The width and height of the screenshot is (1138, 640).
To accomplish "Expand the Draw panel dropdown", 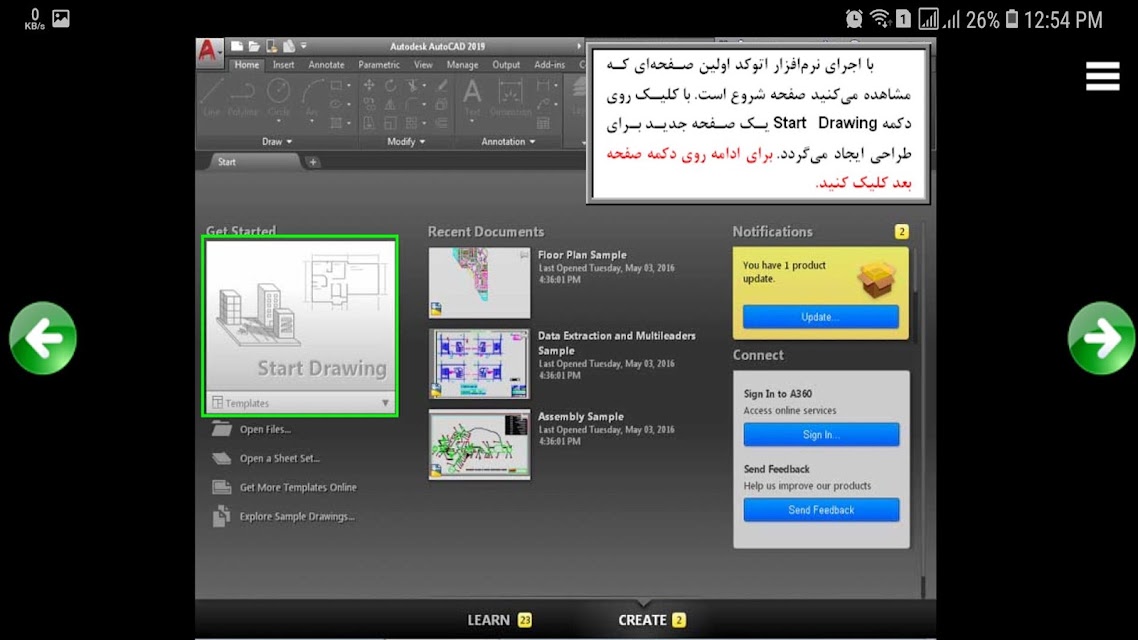I will (x=277, y=141).
